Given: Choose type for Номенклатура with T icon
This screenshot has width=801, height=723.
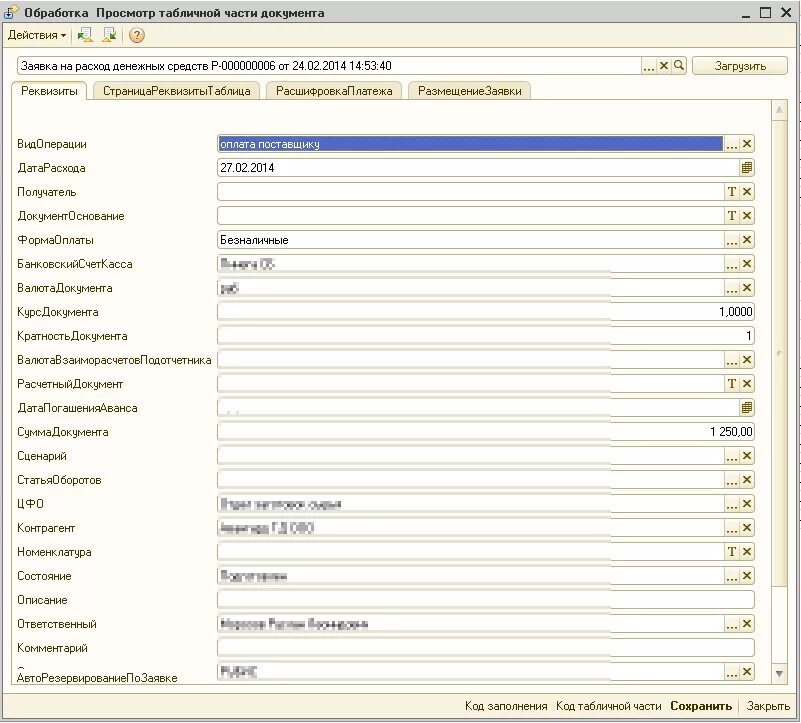Looking at the screenshot, I should point(732,552).
